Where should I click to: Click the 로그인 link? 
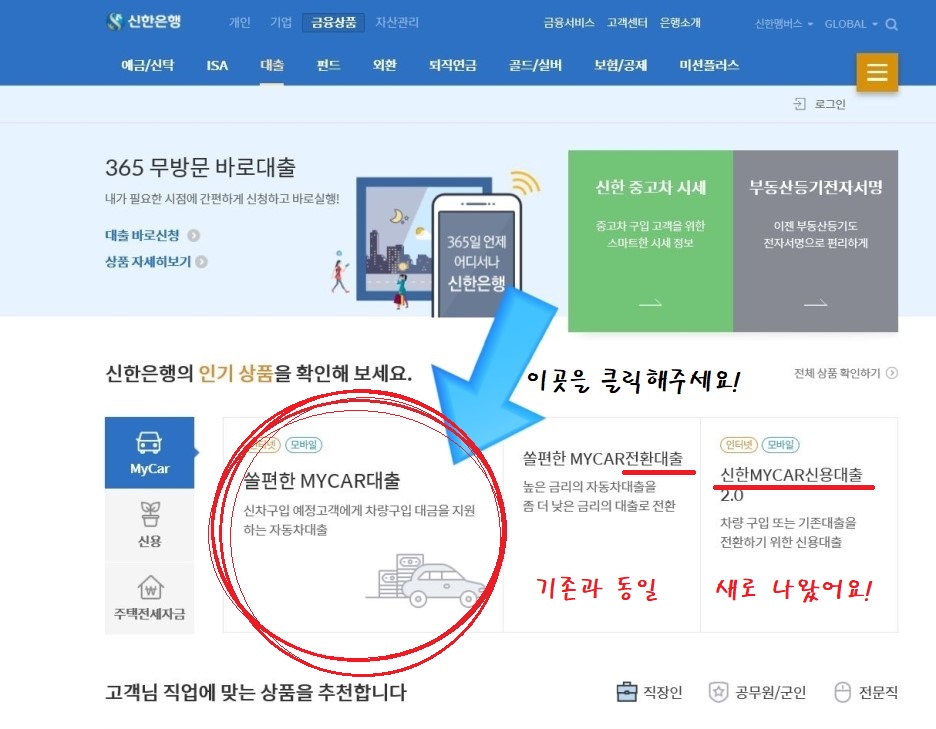tap(830, 104)
